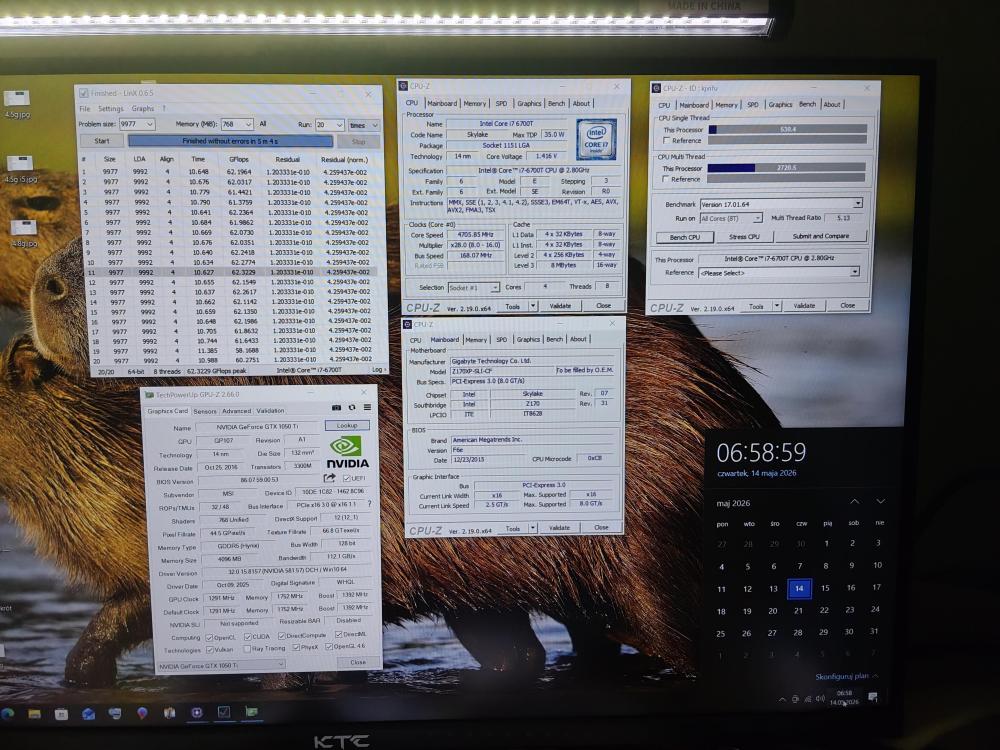Click the GPU-Z refresh icon

click(351, 407)
